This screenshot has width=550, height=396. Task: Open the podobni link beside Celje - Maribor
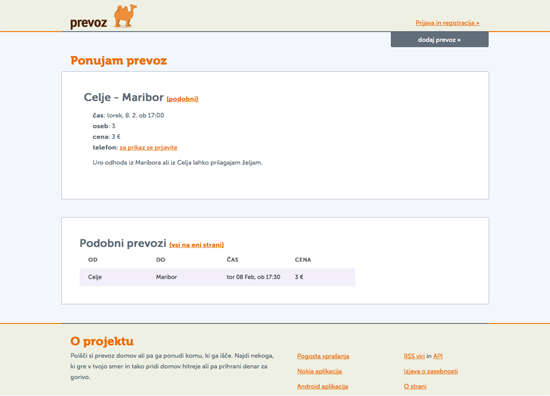pyautogui.click(x=182, y=99)
